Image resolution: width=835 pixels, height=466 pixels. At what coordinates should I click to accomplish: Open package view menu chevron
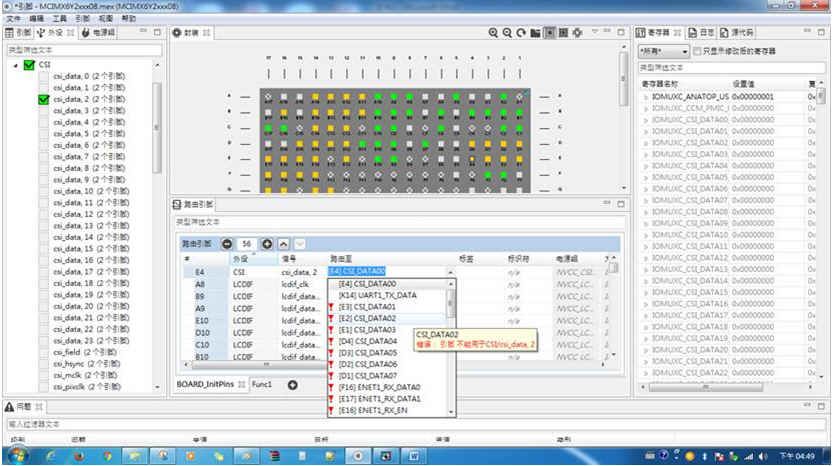pyautogui.click(x=595, y=32)
